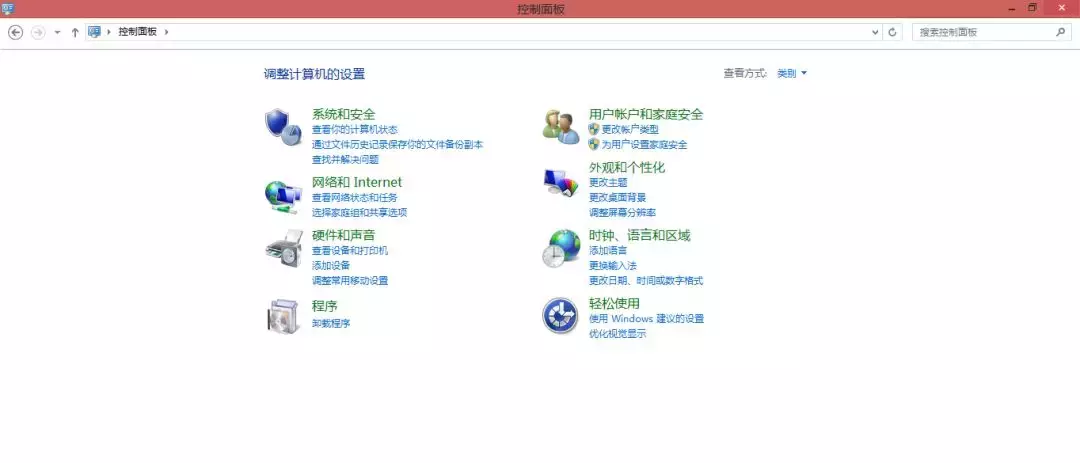Viewport: 1080px width, 463px height.
Task: Expand chevron before 控制面板 in breadcrumb
Action: point(109,32)
